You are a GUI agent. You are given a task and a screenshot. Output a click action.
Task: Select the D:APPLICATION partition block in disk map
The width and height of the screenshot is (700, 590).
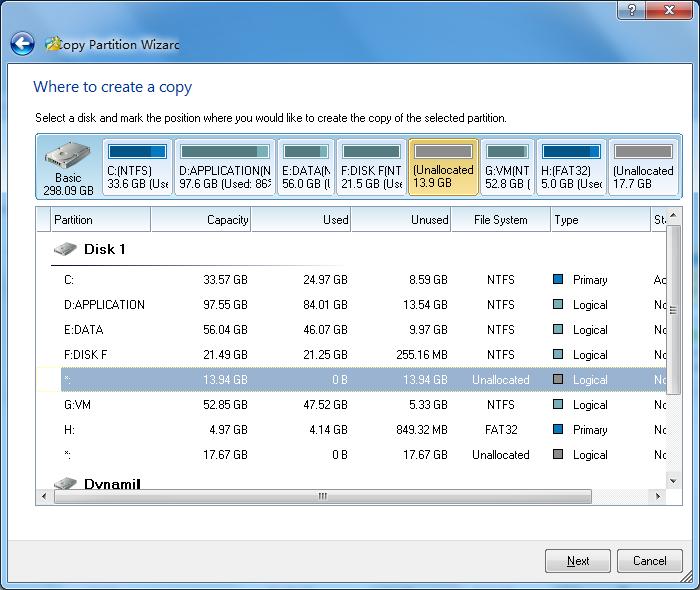224,167
